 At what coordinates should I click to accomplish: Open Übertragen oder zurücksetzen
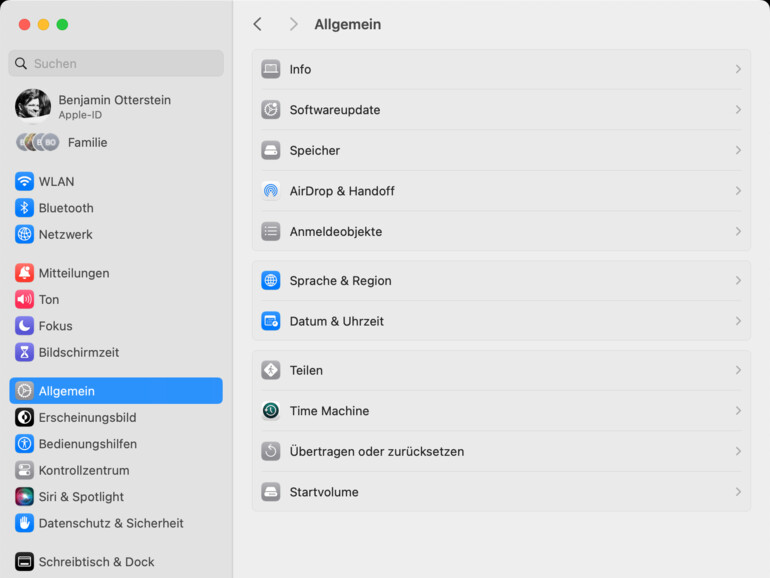[x=377, y=452]
